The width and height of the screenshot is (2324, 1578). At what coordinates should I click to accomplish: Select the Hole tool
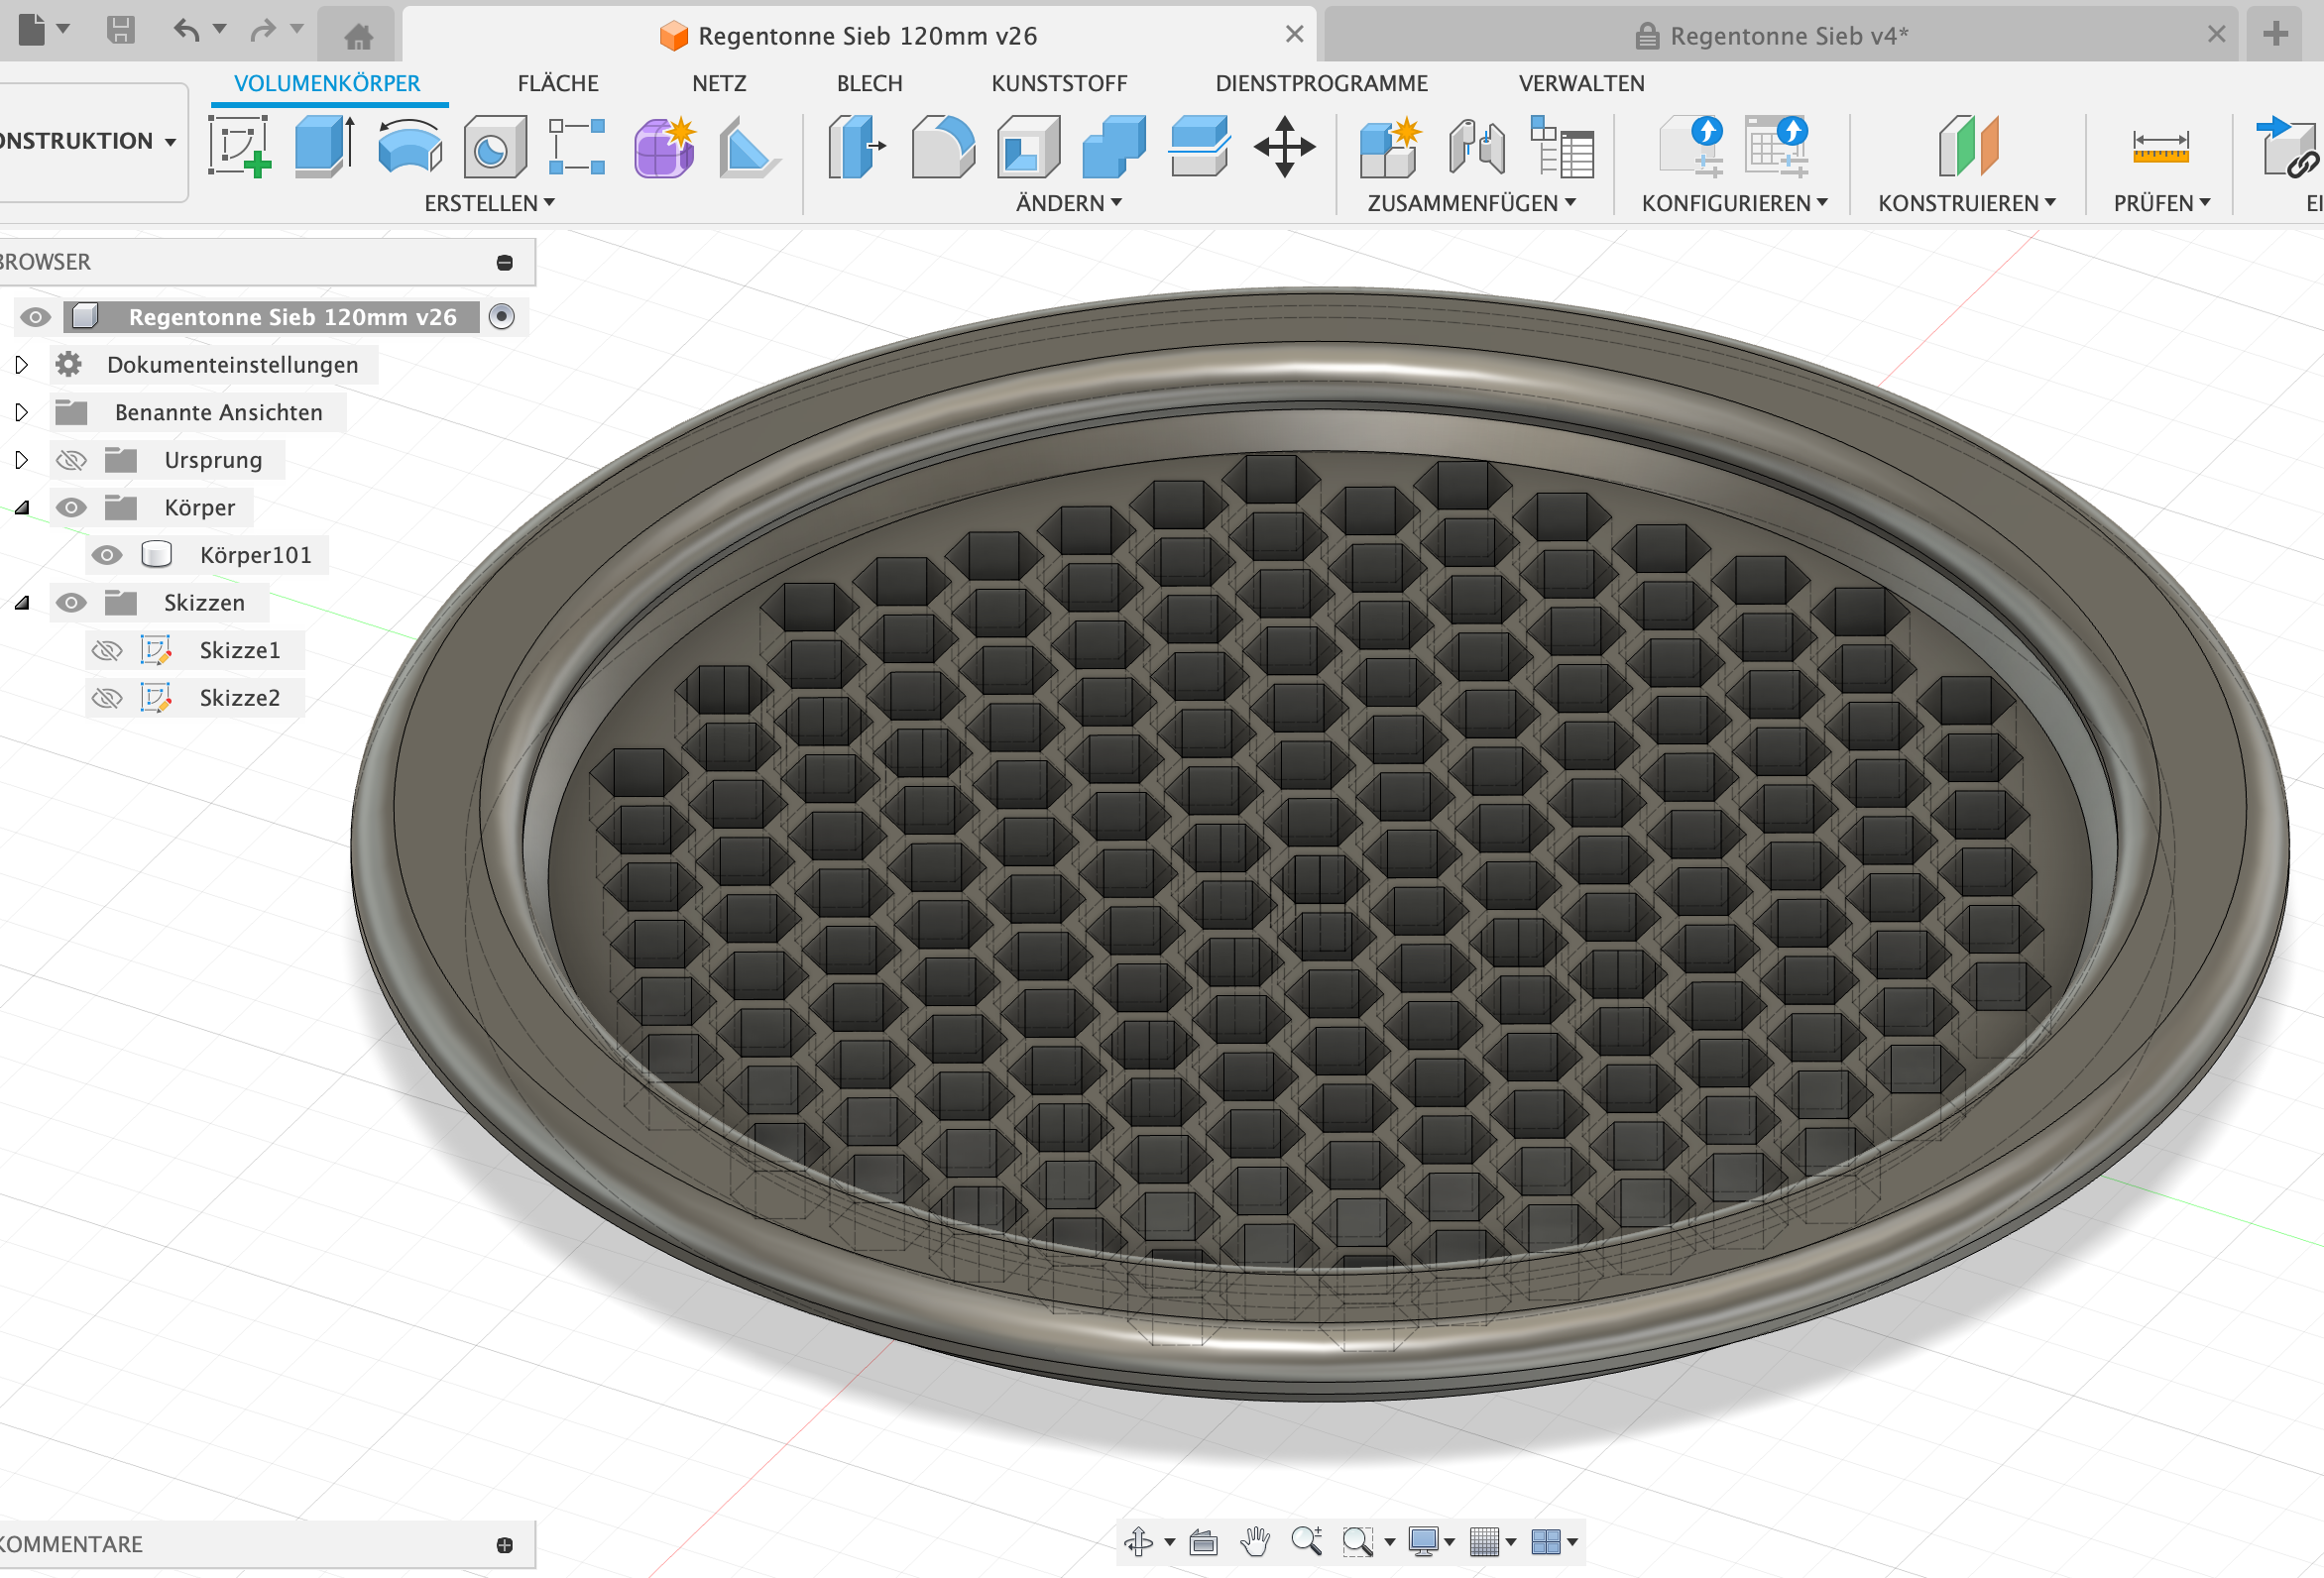pos(494,147)
